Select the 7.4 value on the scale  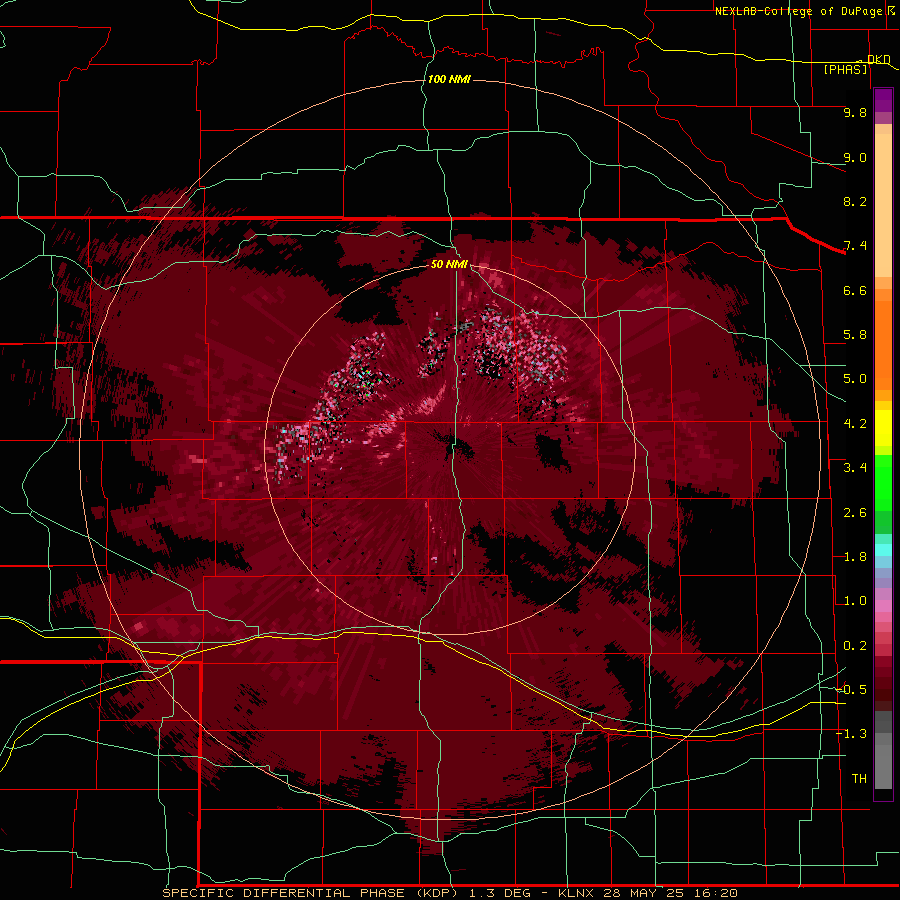(855, 246)
